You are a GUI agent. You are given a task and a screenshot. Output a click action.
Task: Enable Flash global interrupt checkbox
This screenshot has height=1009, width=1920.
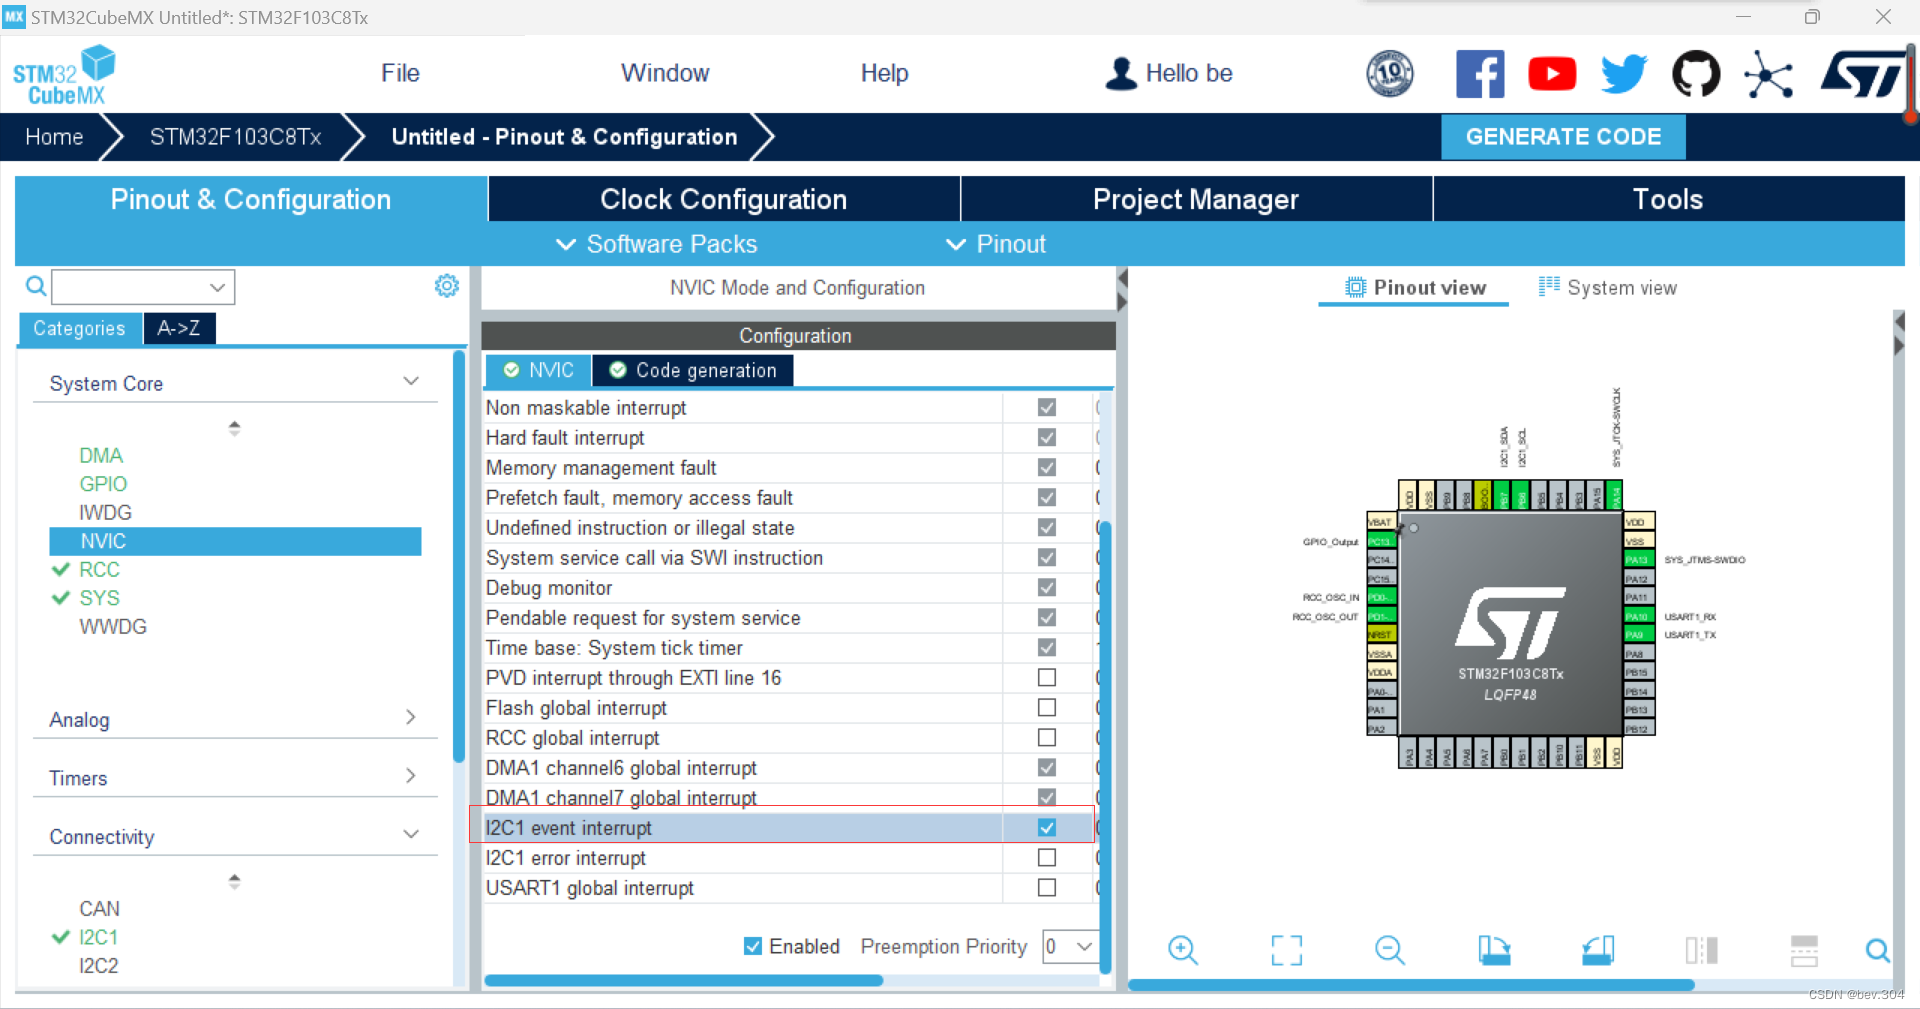[1047, 707]
